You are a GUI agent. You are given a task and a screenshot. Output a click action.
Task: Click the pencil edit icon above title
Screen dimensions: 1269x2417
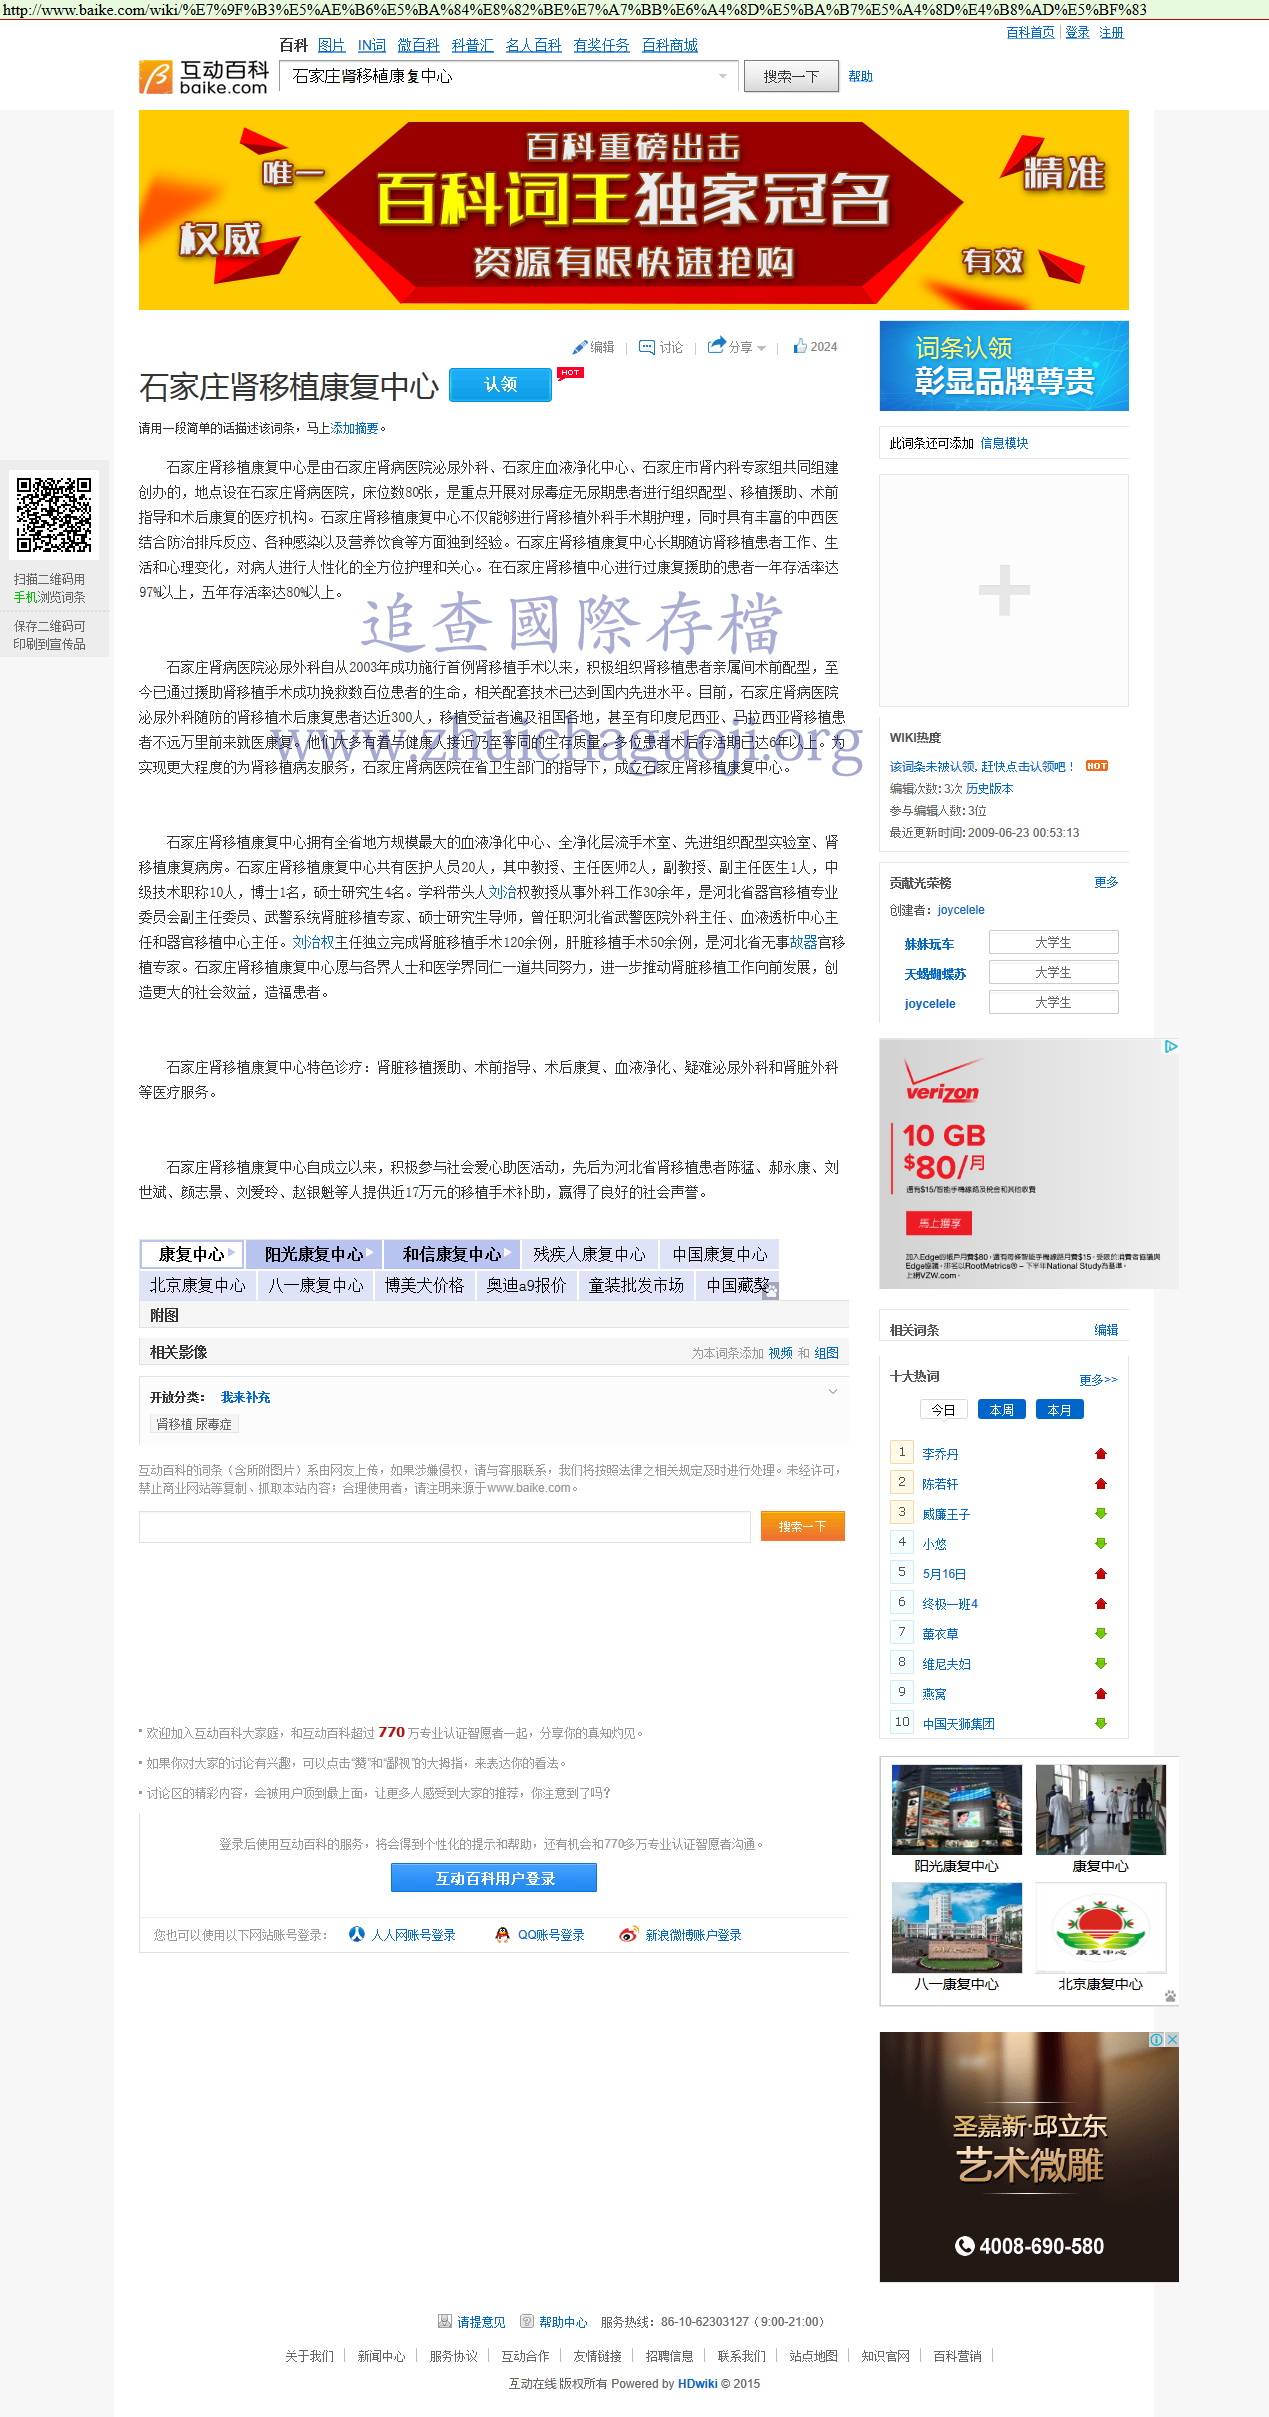coord(579,348)
